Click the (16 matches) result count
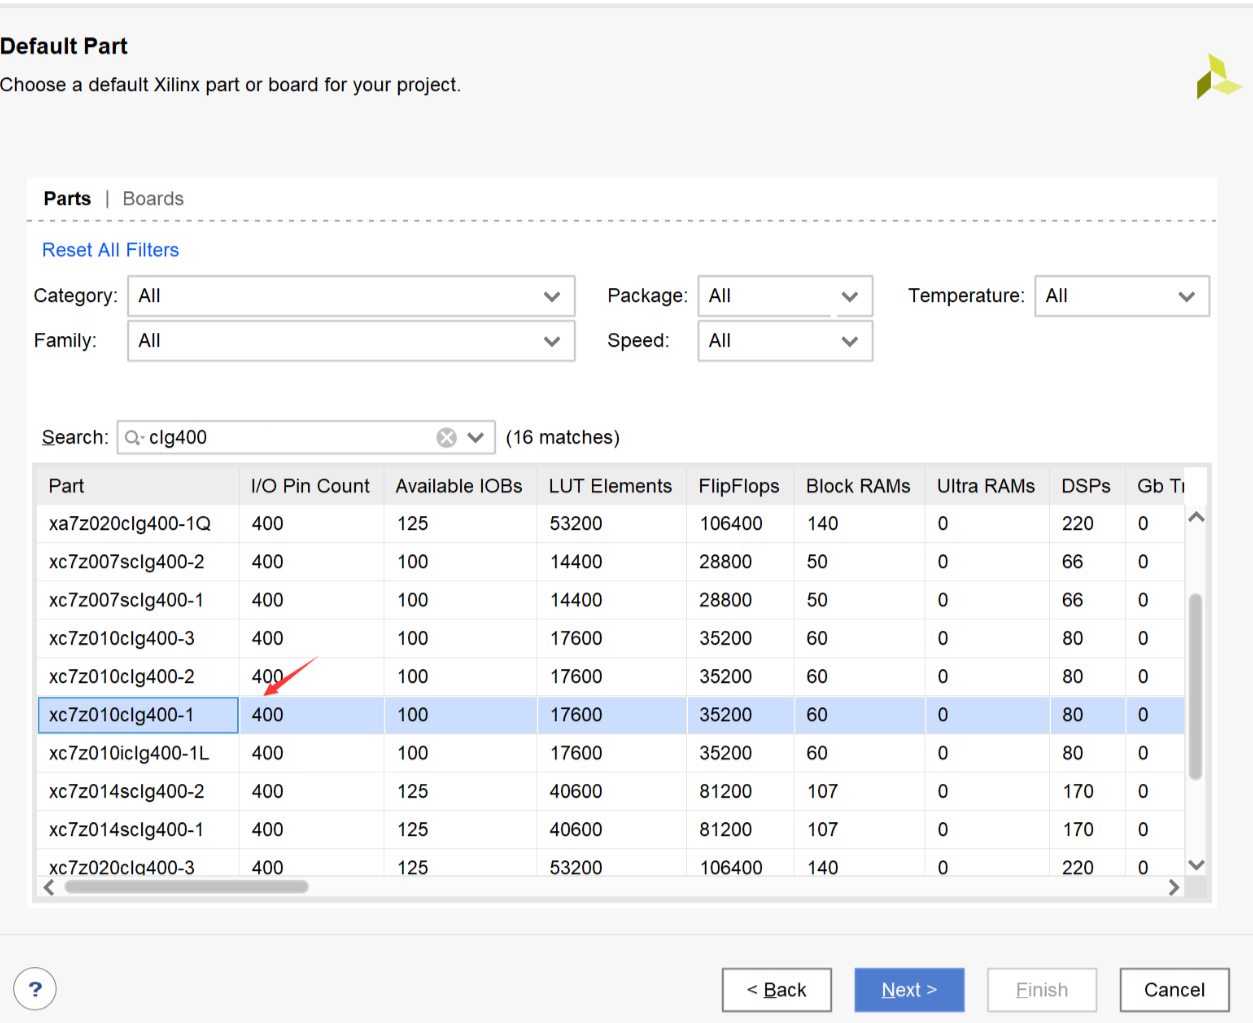Viewport: 1253px width, 1023px height. pyautogui.click(x=563, y=438)
